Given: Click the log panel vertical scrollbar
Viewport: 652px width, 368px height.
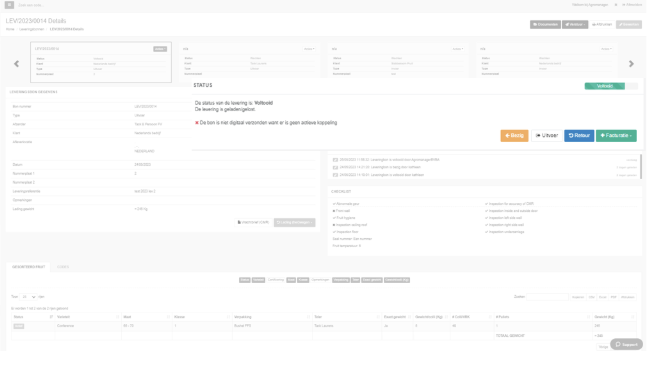Looking at the screenshot, I should pos(640,167).
